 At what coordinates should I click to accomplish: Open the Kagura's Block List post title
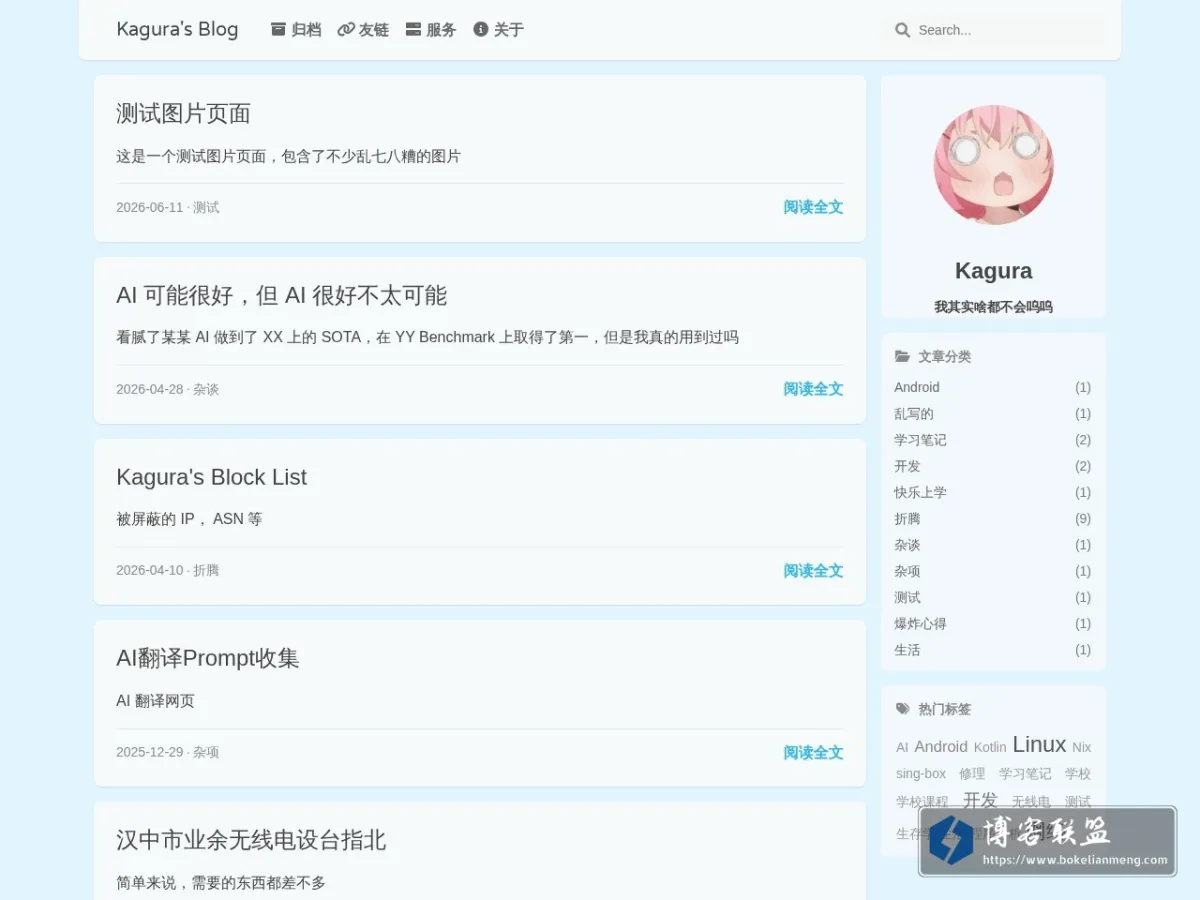(x=211, y=477)
